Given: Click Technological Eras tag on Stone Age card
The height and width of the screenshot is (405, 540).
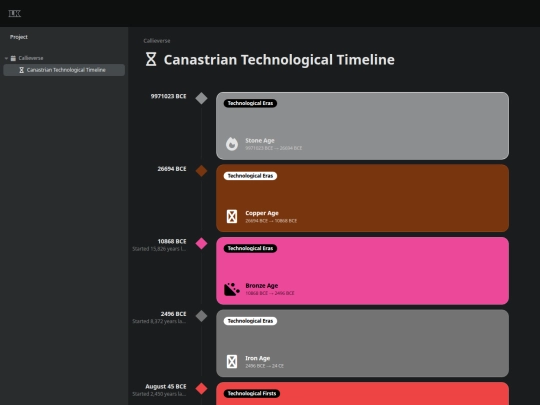Looking at the screenshot, I should 250,103.
